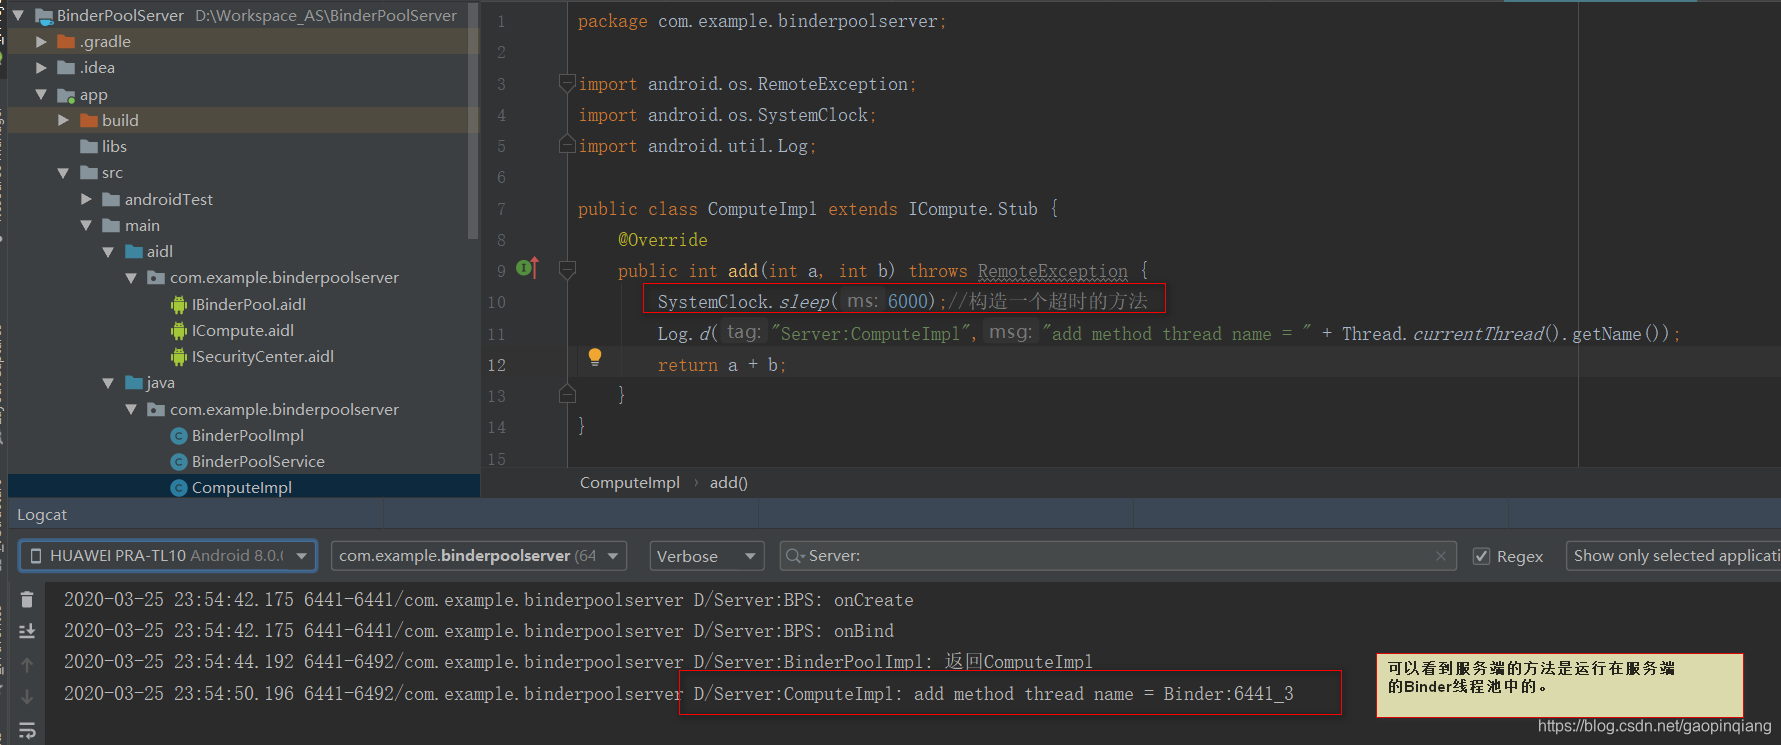This screenshot has width=1781, height=745.
Task: Click the magnifier icon in Logcat filter
Action: [x=795, y=556]
